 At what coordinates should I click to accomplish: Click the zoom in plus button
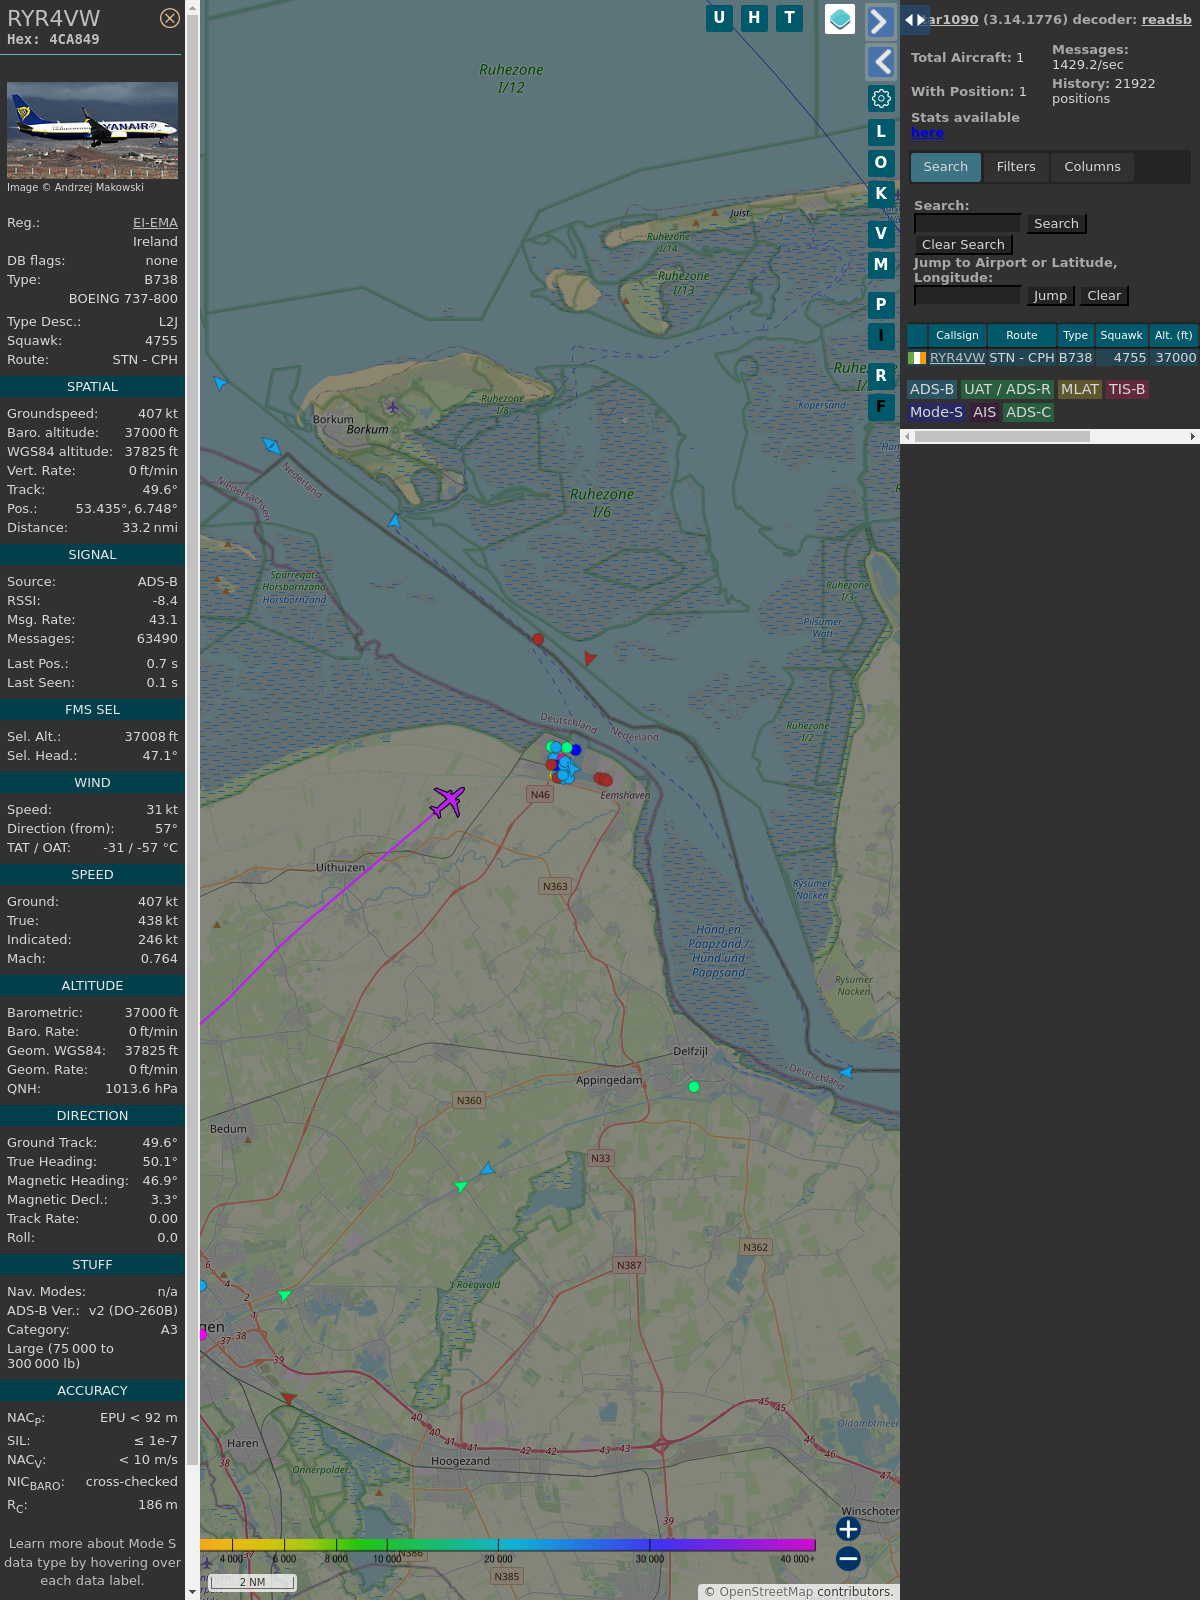[848, 1529]
